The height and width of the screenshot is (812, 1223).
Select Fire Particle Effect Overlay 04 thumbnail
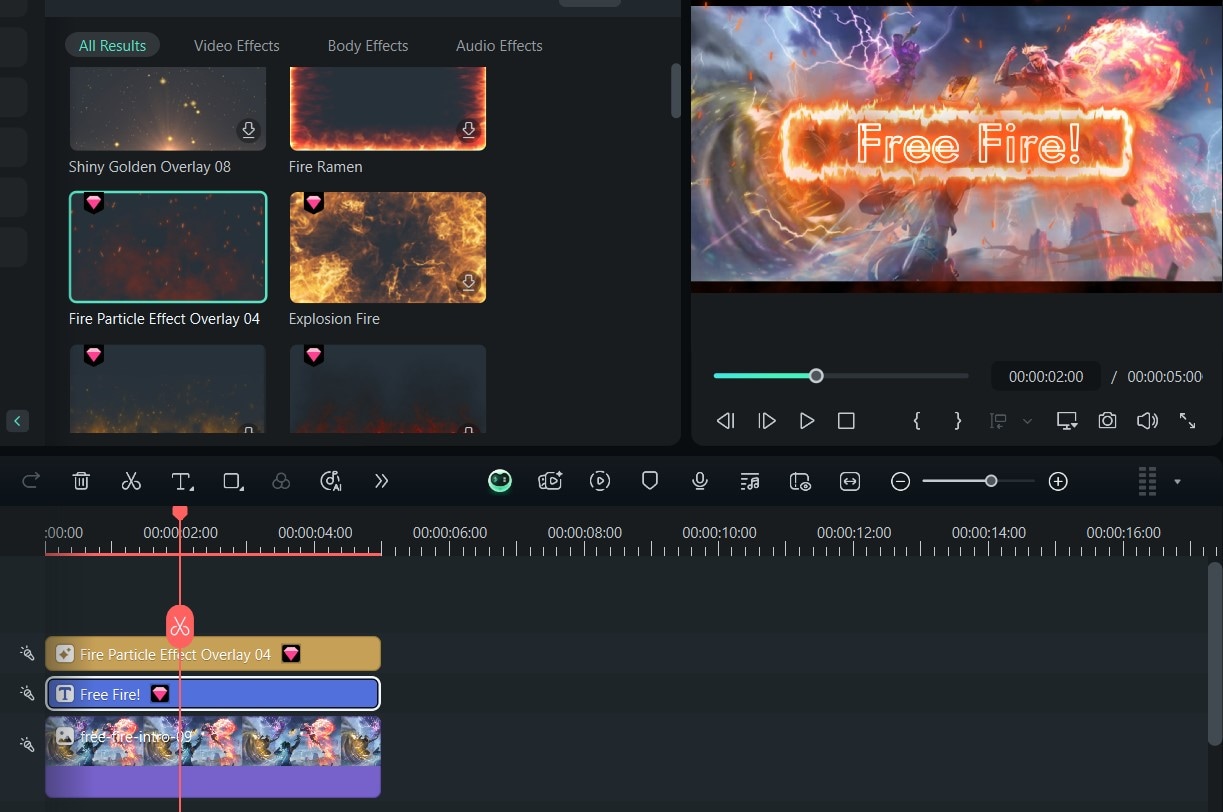[x=168, y=247]
